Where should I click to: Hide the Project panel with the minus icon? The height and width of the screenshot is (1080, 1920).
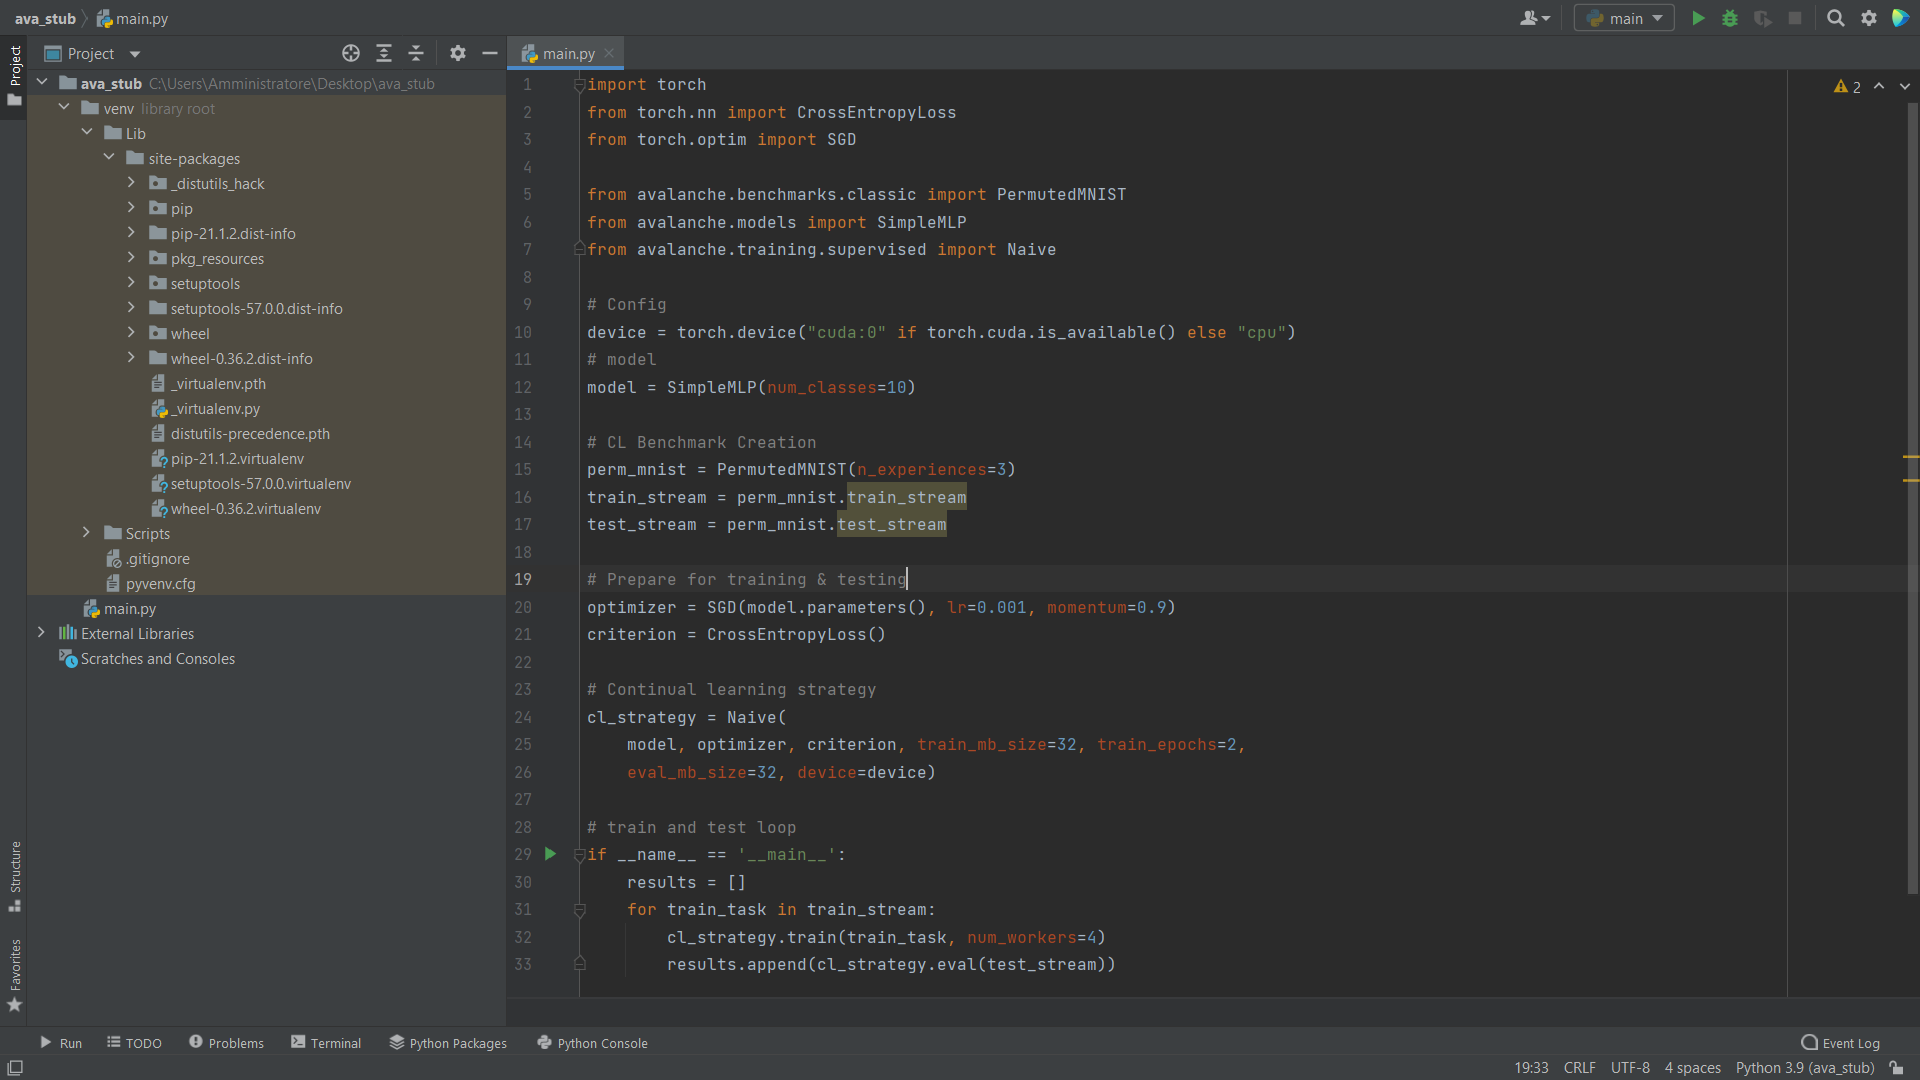pos(489,53)
